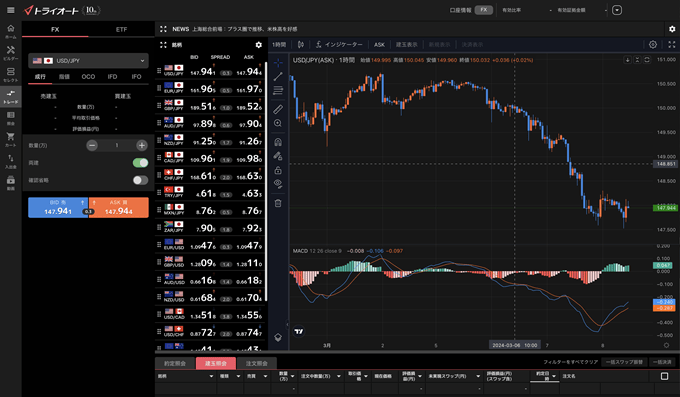Open カート (Cart) in sidebar
680x397 pixels.
tap(11, 140)
